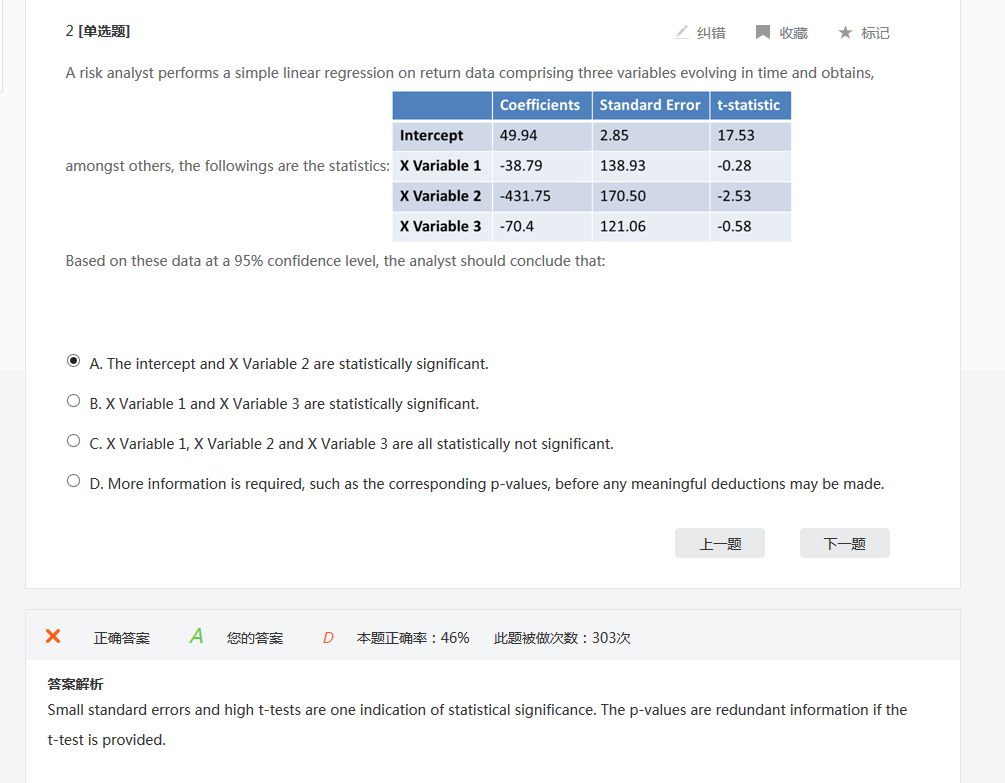Click the star icon beside 标记

pyautogui.click(x=845, y=32)
